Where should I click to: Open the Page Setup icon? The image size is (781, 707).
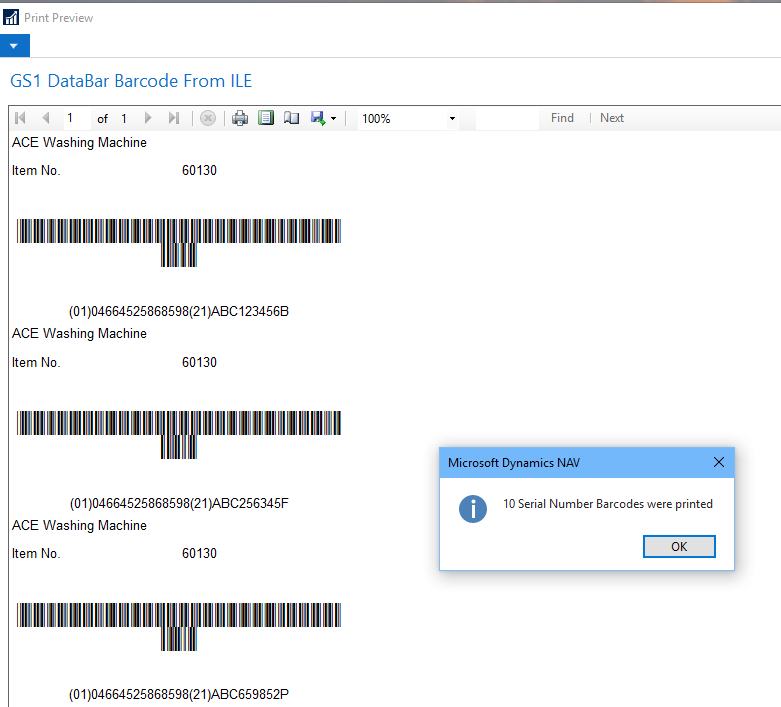tap(291, 118)
